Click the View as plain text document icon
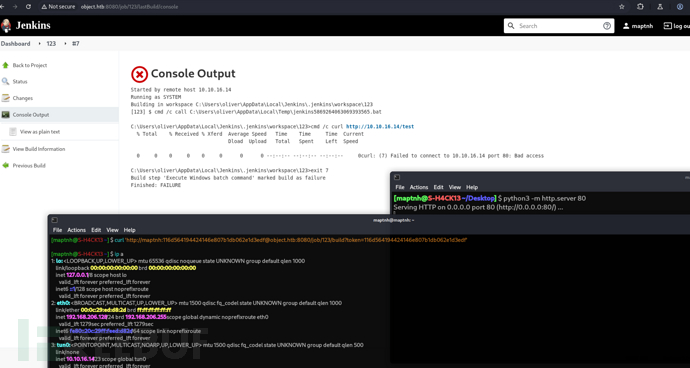Screen dimensions: 690x368 (x=13, y=131)
